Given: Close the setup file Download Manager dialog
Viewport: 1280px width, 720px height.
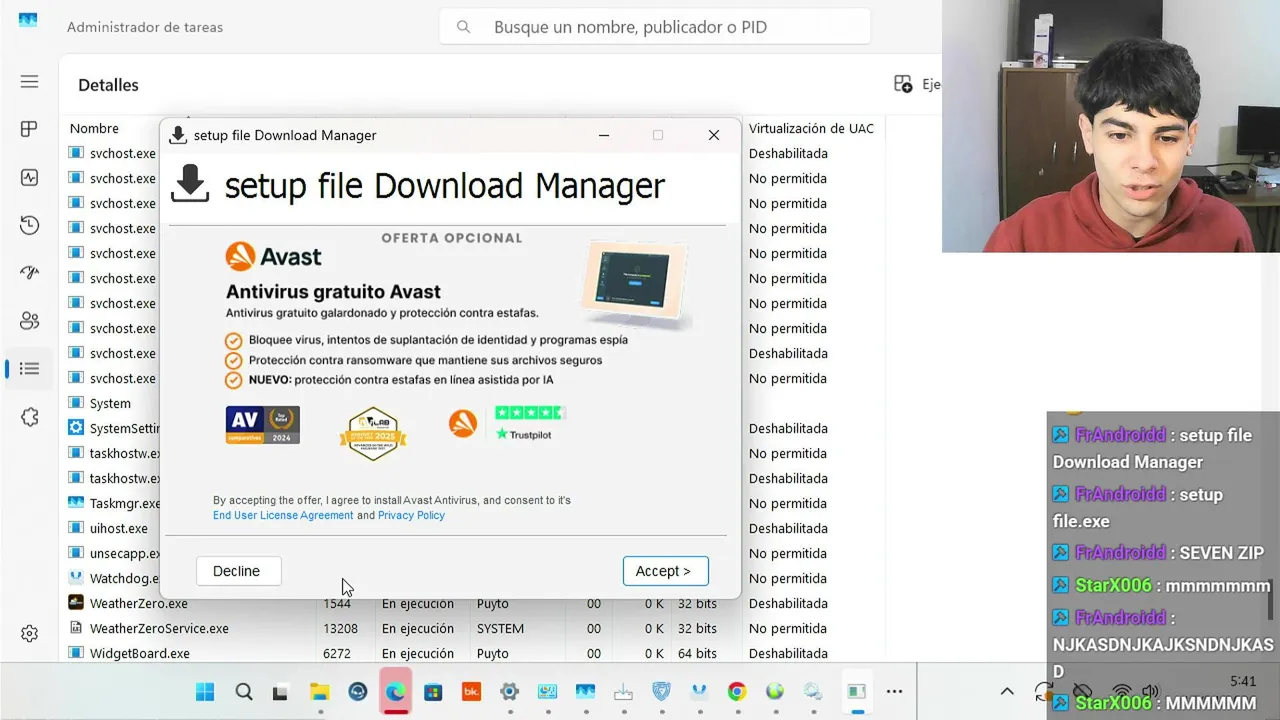Looking at the screenshot, I should [x=713, y=135].
